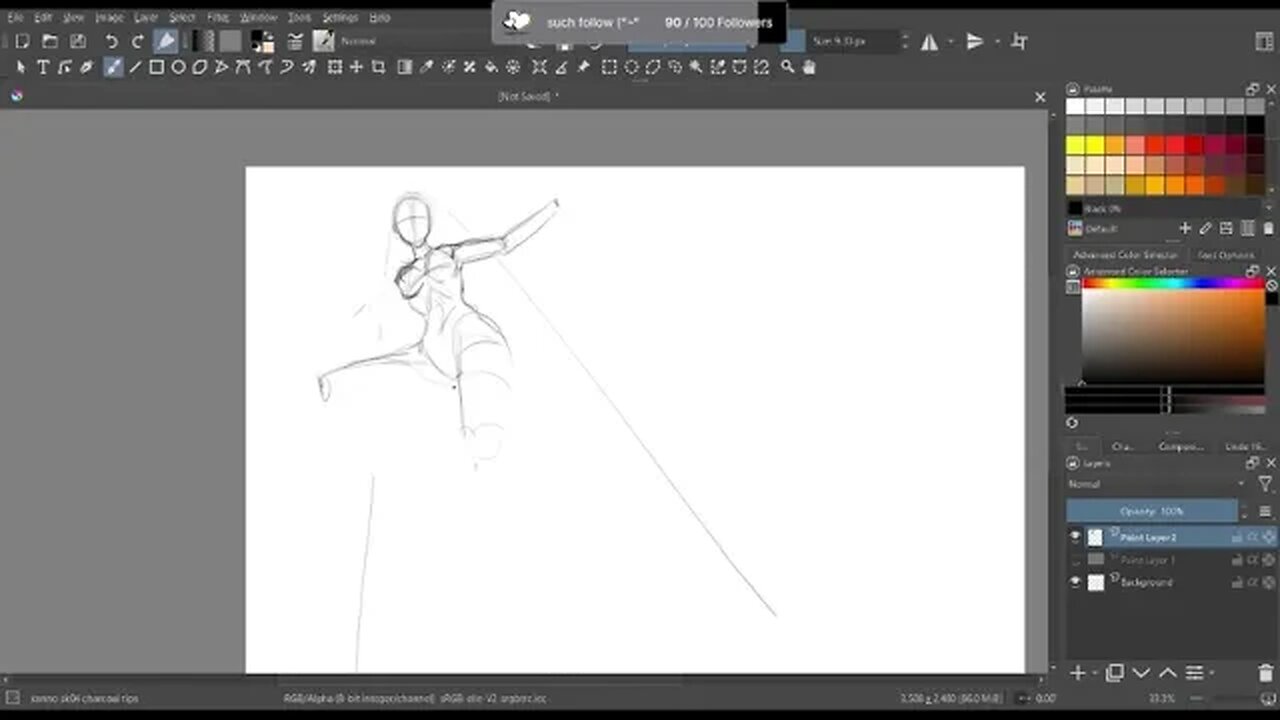The image size is (1280, 720).
Task: Select the Pan hand tool
Action: pyautogui.click(x=809, y=67)
